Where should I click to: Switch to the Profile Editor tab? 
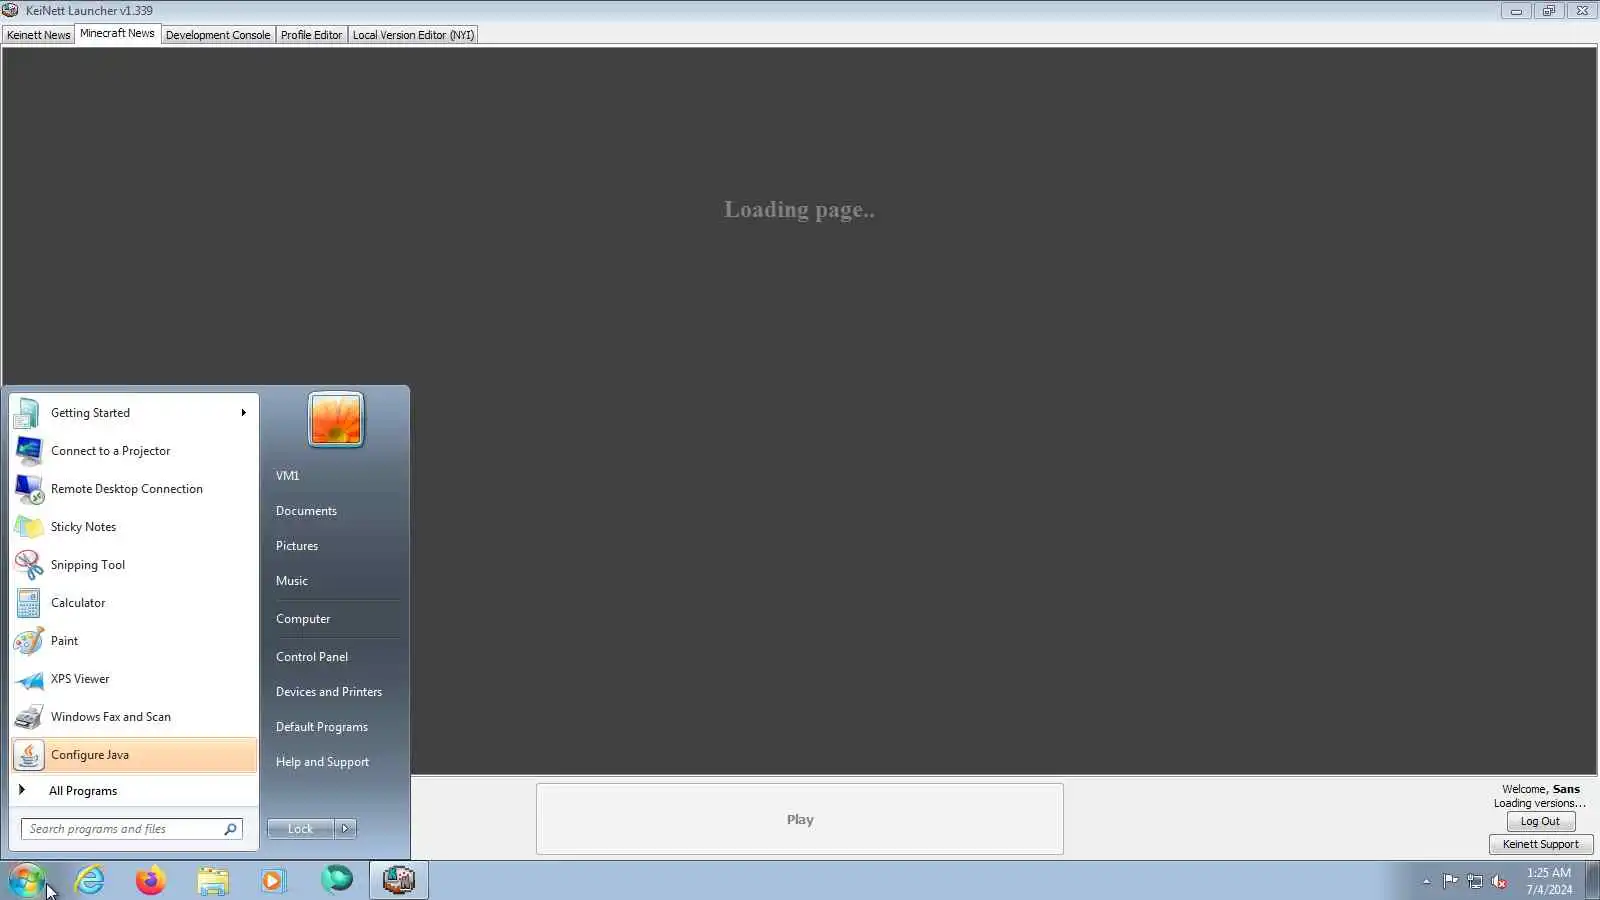311,35
